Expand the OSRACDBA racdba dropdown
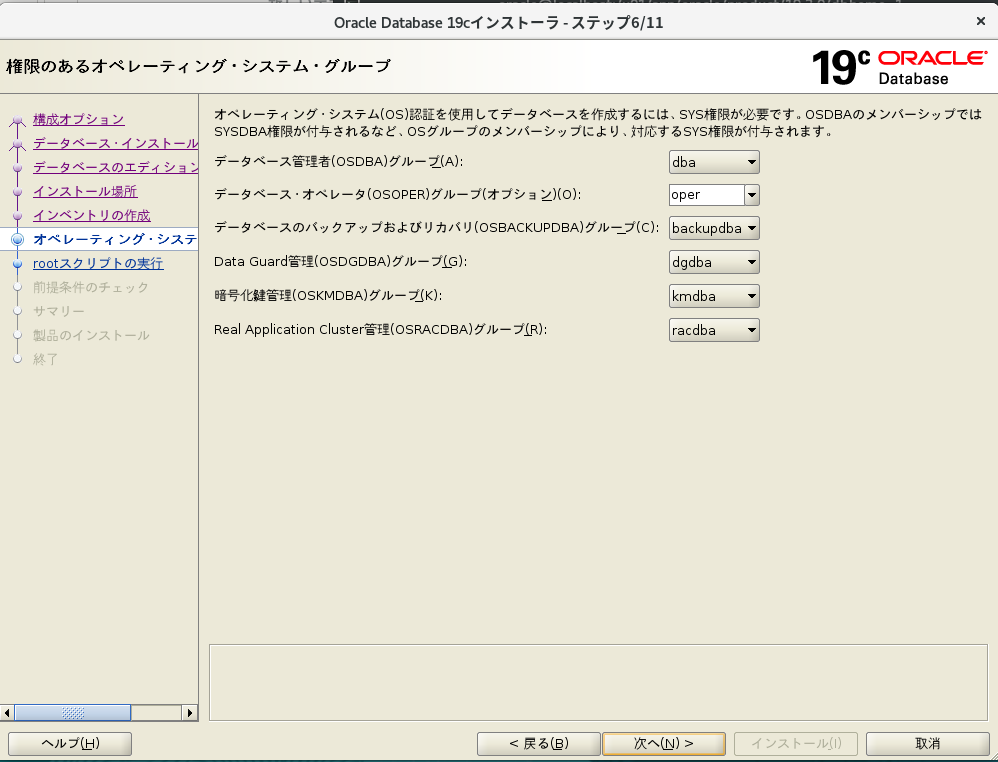This screenshot has width=998, height=762. point(714,330)
